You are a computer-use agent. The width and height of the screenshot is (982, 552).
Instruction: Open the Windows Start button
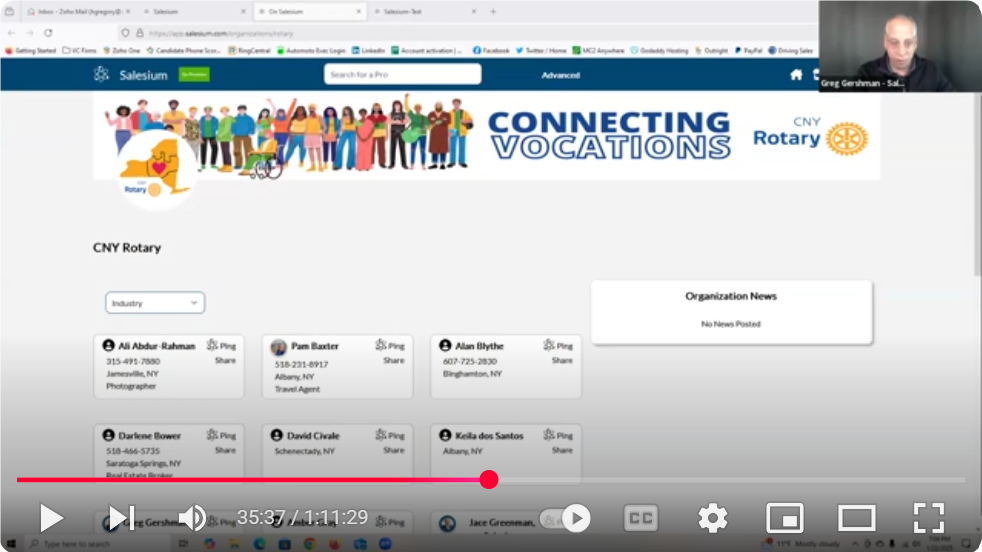[x=11, y=544]
